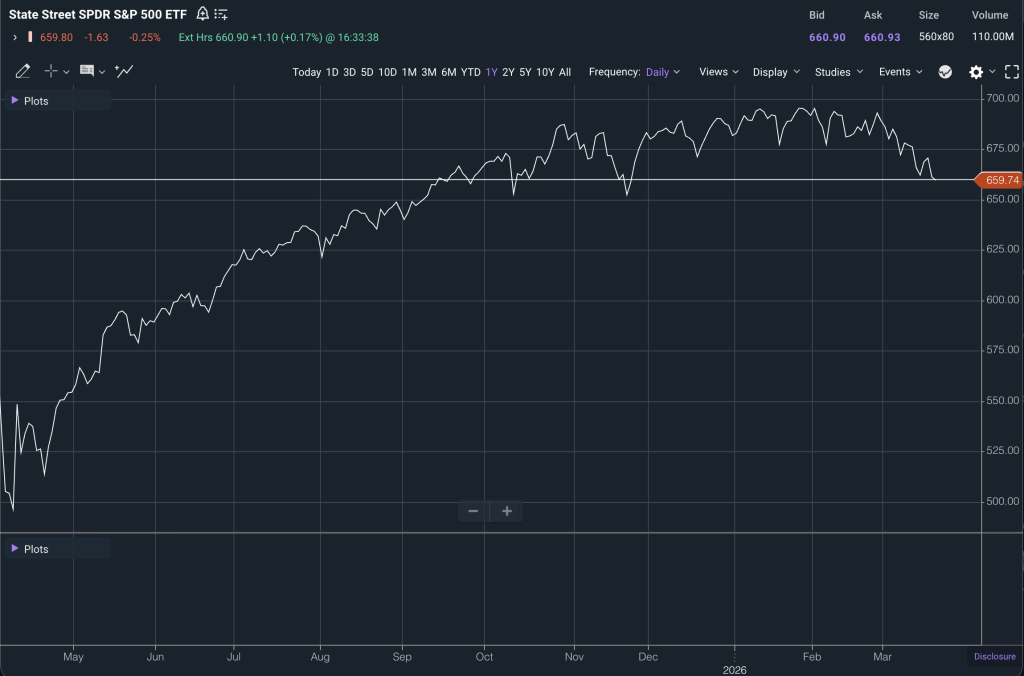Click the ask price 660.93
The width and height of the screenshot is (1024, 676).
(x=882, y=37)
